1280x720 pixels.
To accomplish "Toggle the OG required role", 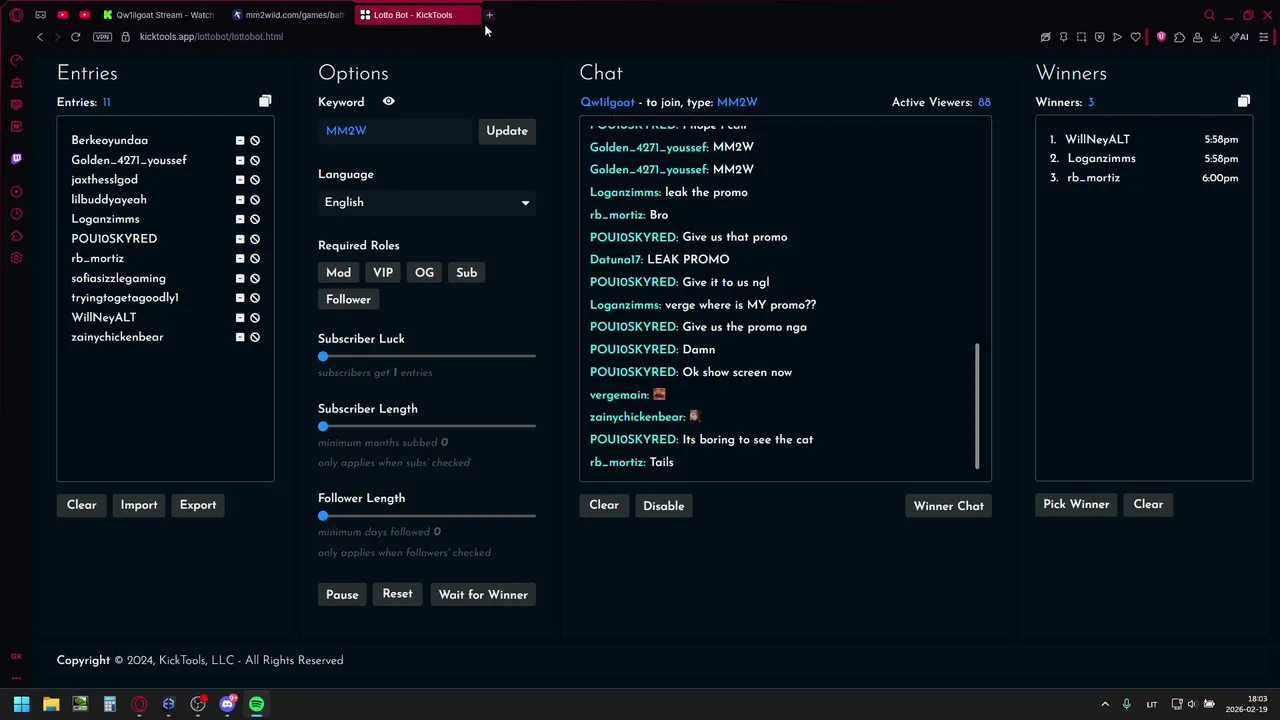I will pyautogui.click(x=424, y=273).
